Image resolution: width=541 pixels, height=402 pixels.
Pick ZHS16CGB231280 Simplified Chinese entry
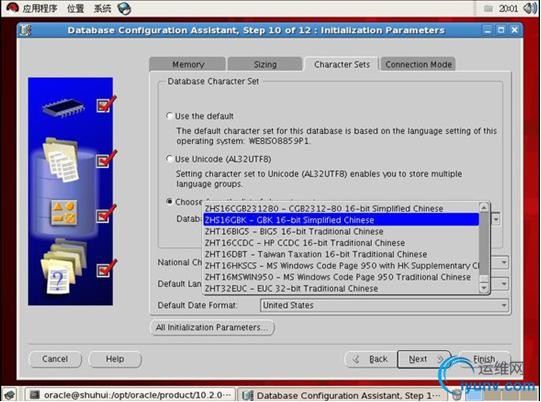coord(341,208)
